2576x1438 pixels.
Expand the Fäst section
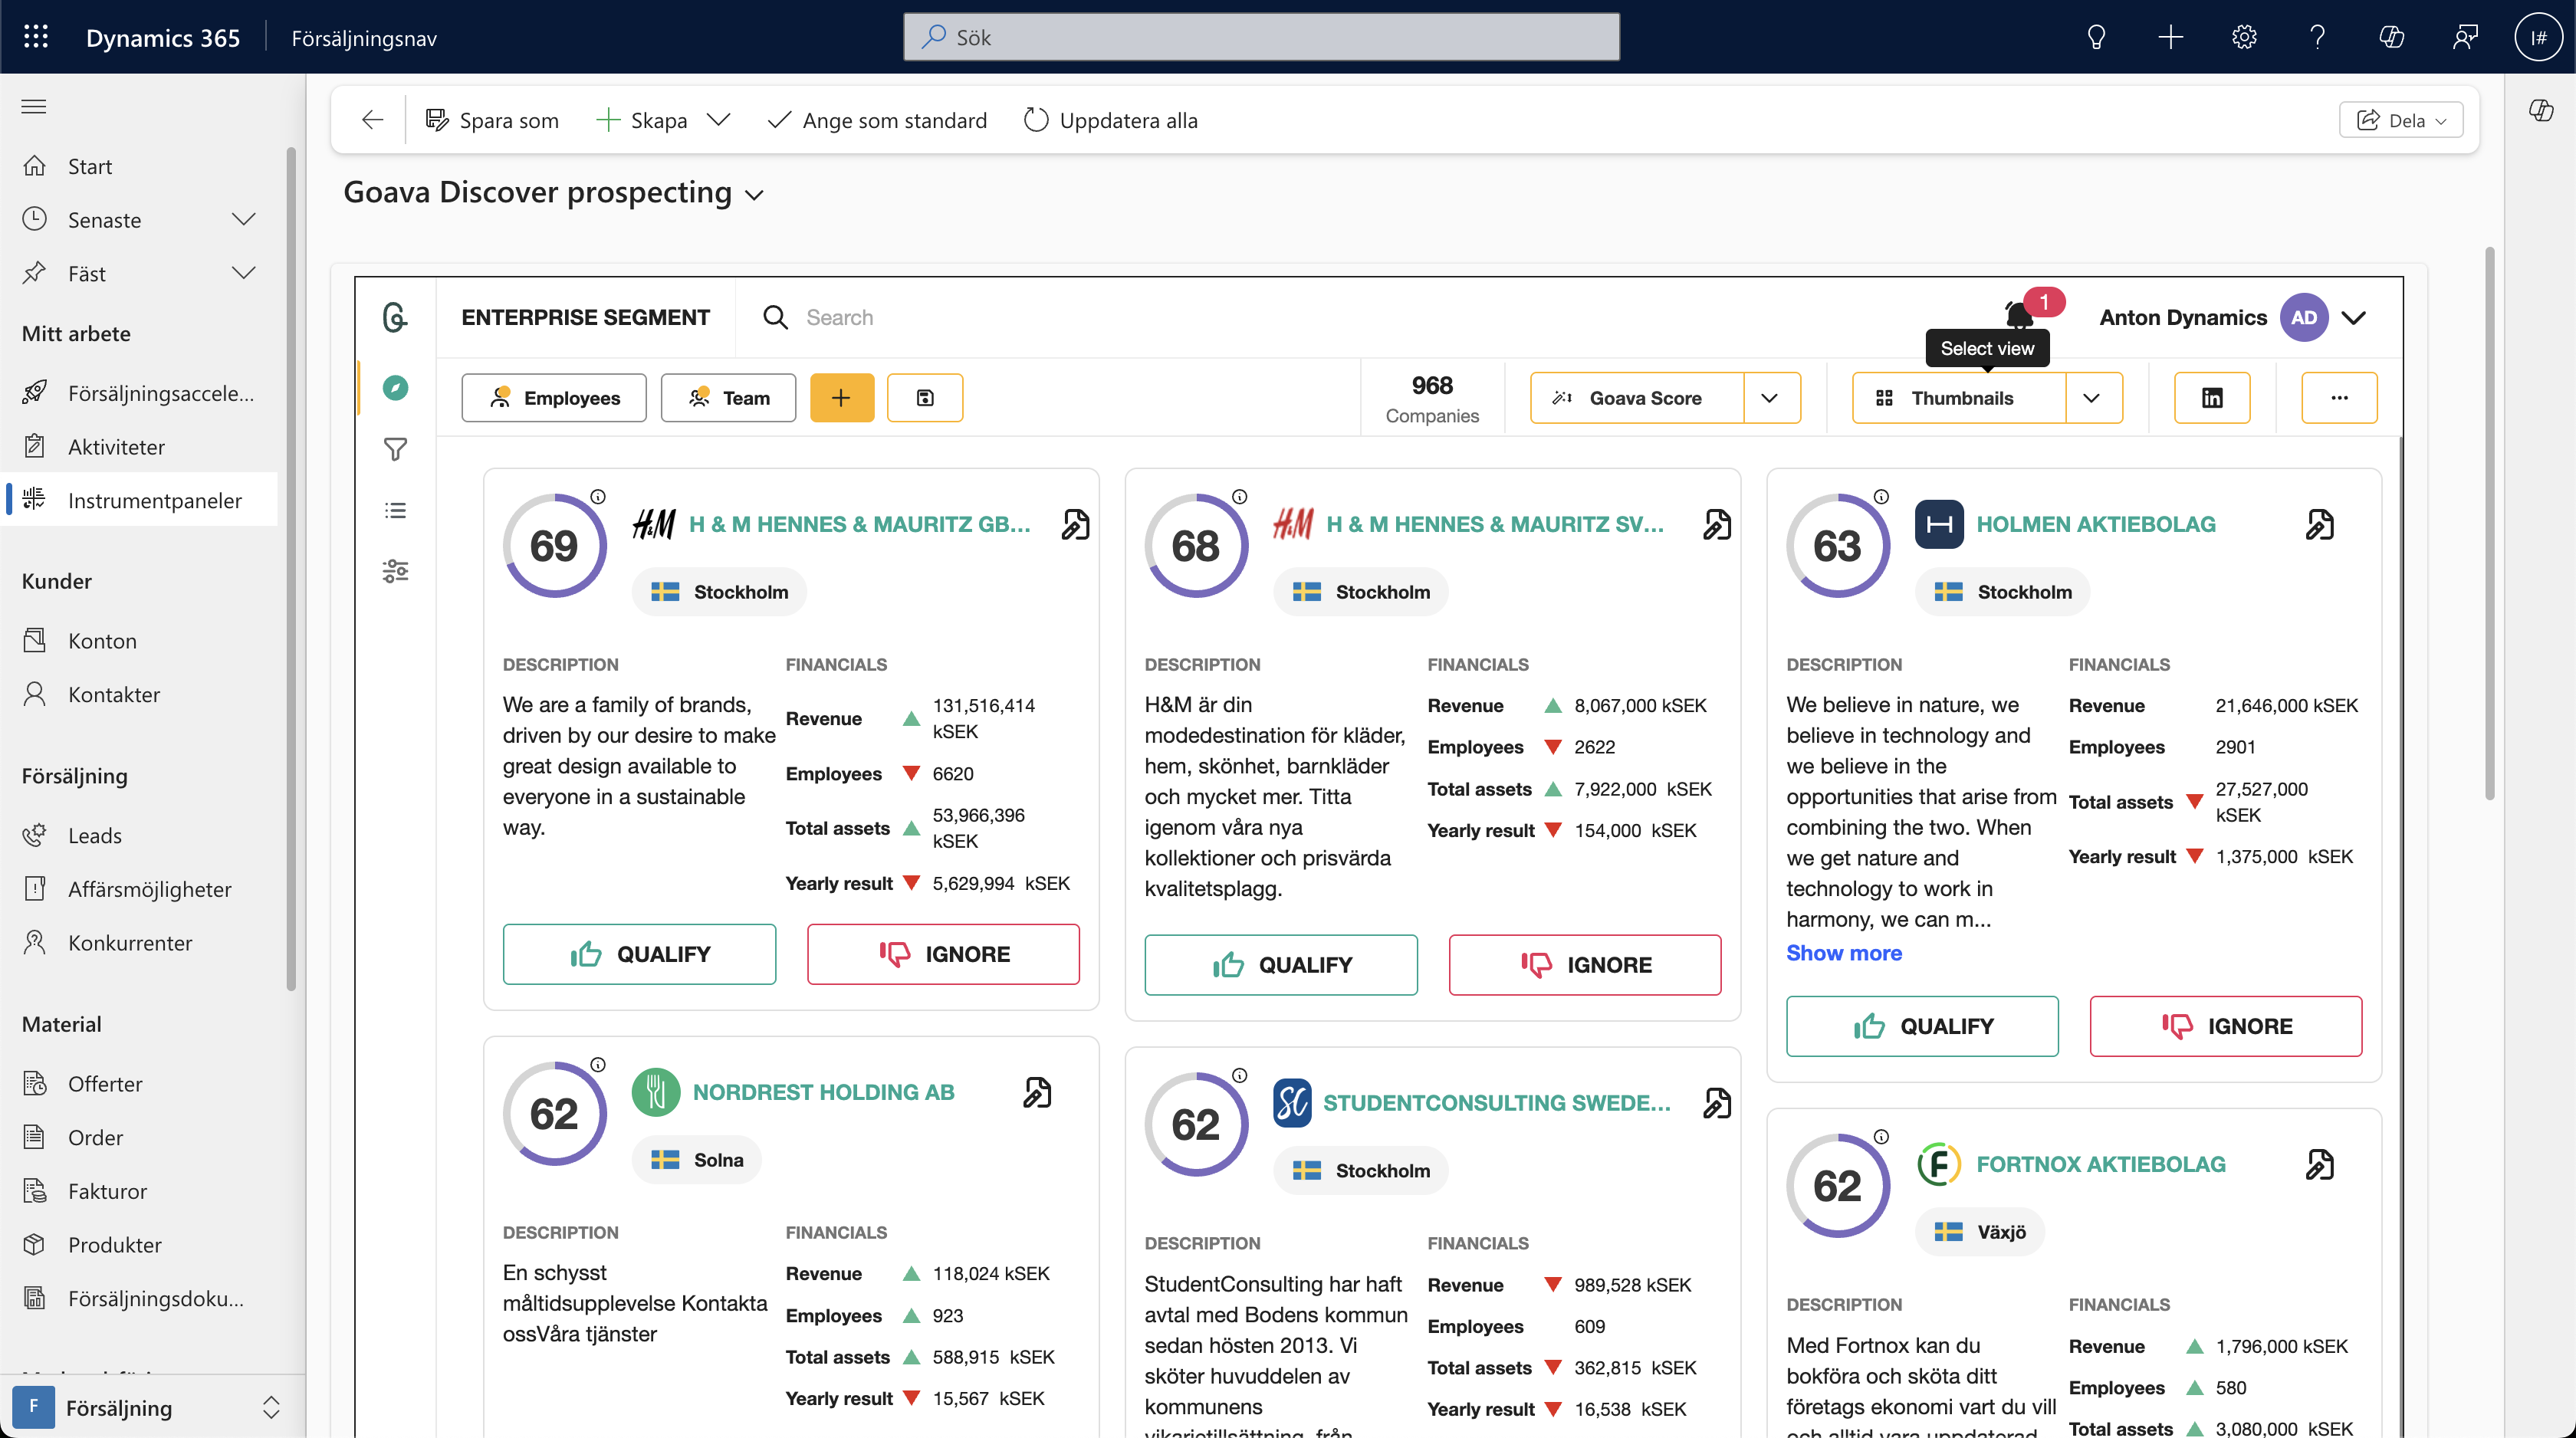coord(243,272)
